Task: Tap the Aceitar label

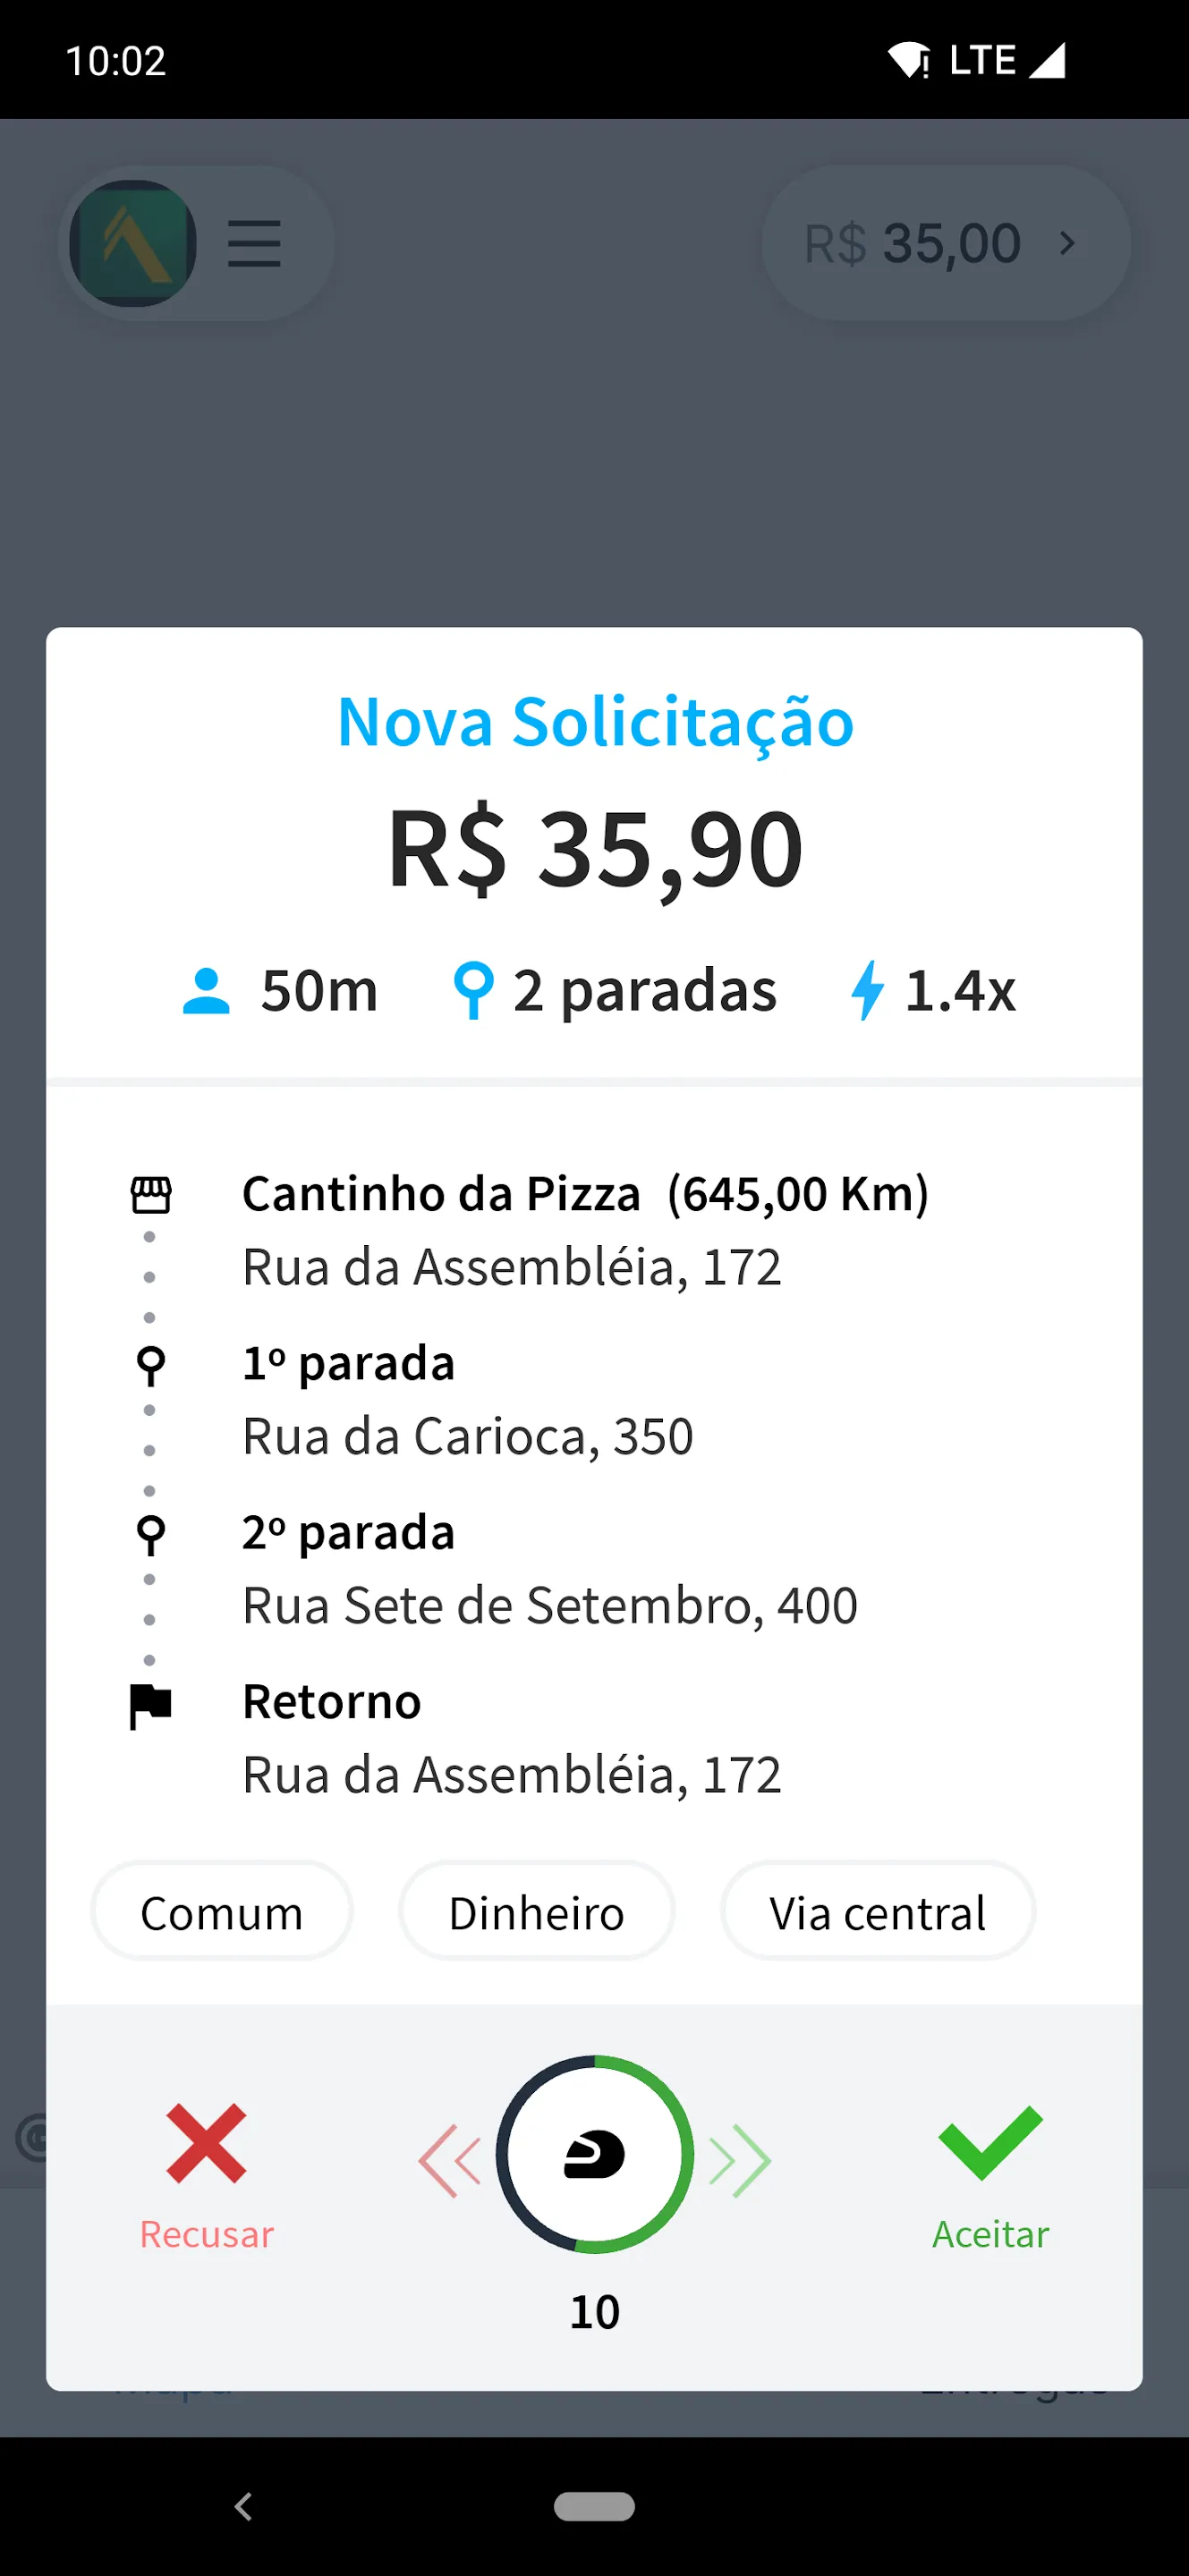Action: tap(990, 2234)
